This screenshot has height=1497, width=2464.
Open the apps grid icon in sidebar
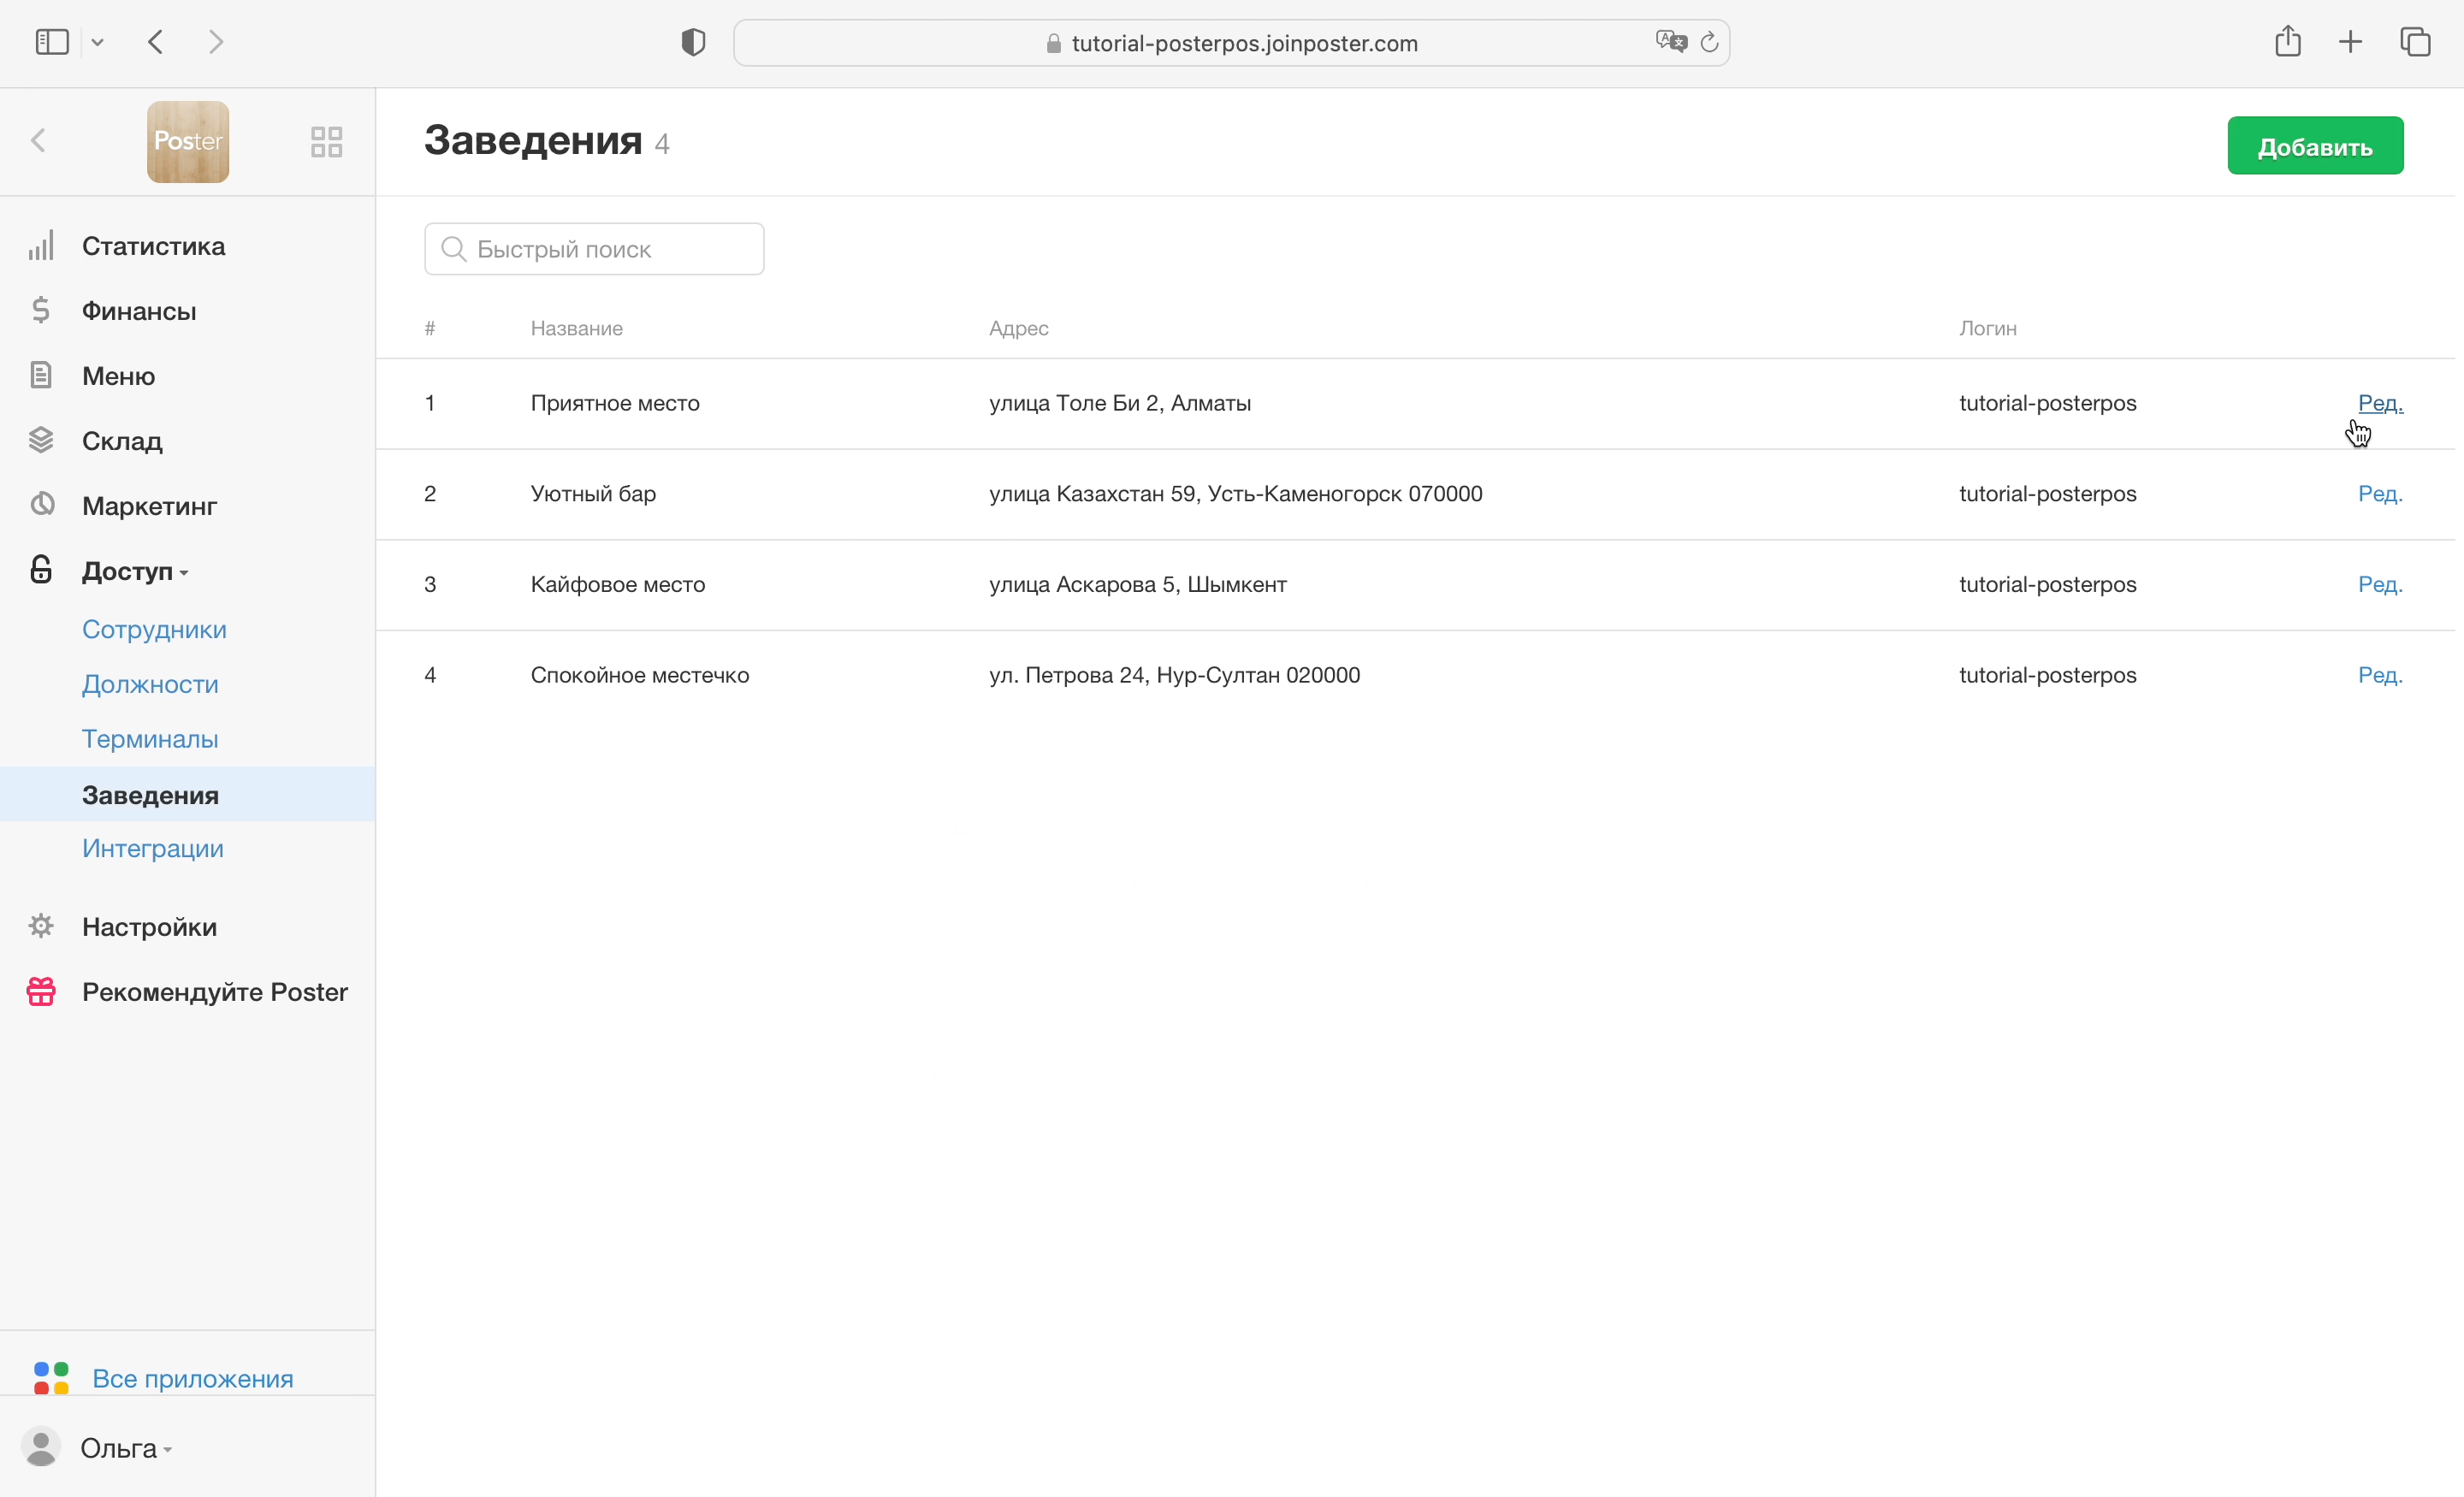[x=326, y=141]
